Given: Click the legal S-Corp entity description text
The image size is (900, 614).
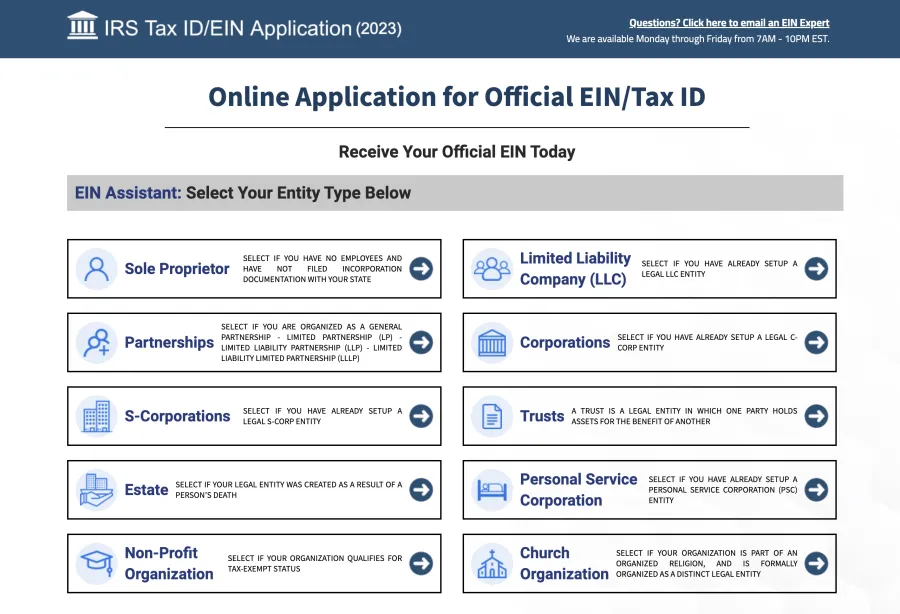Looking at the screenshot, I should click(323, 416).
